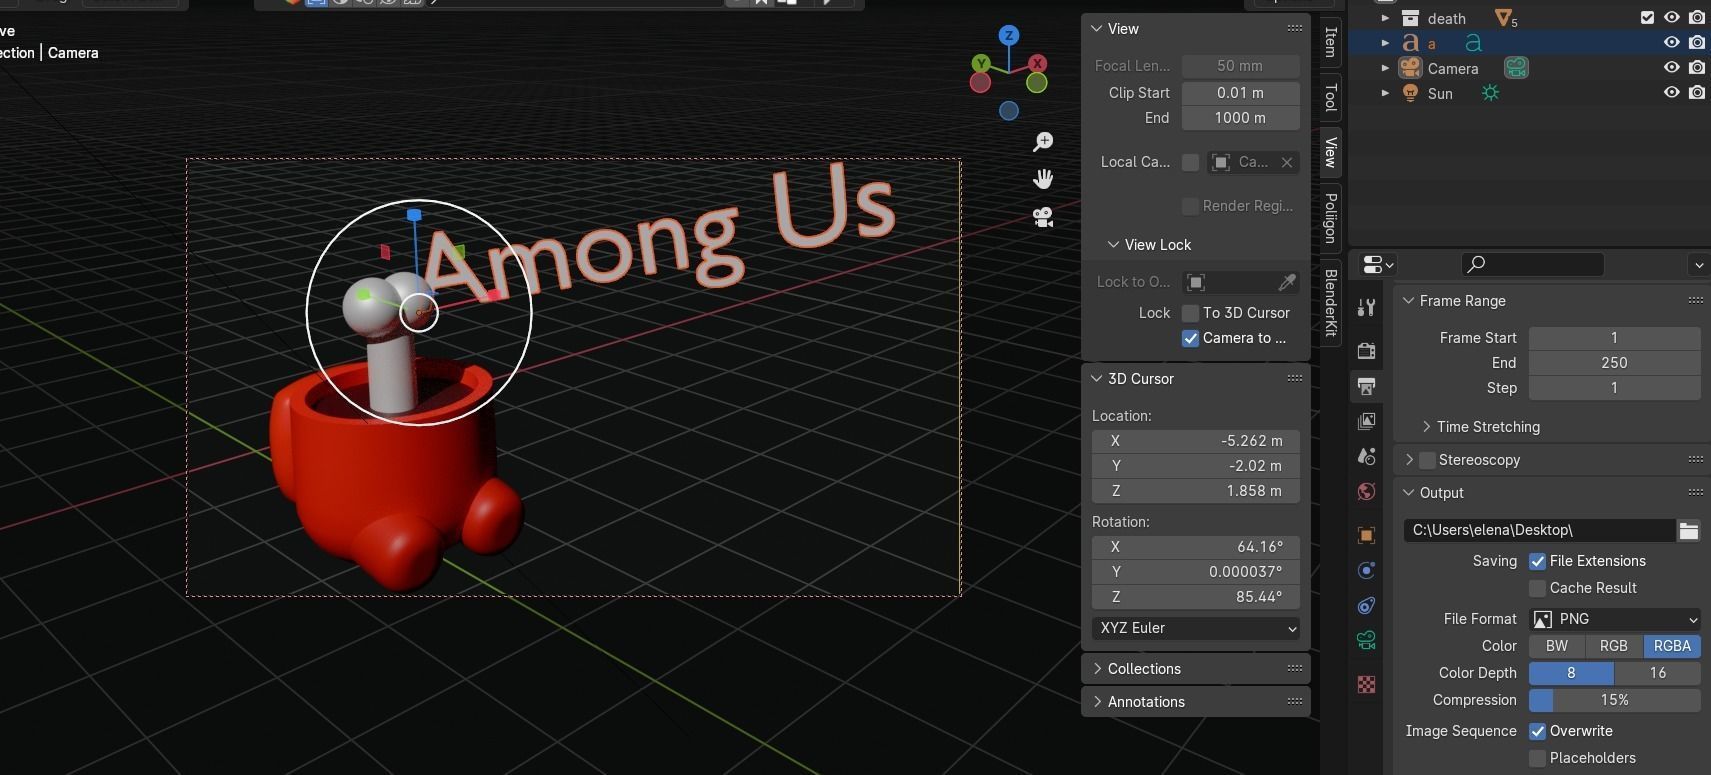The height and width of the screenshot is (775, 1711).
Task: Hide the death collection with eye icon
Action: pyautogui.click(x=1671, y=18)
